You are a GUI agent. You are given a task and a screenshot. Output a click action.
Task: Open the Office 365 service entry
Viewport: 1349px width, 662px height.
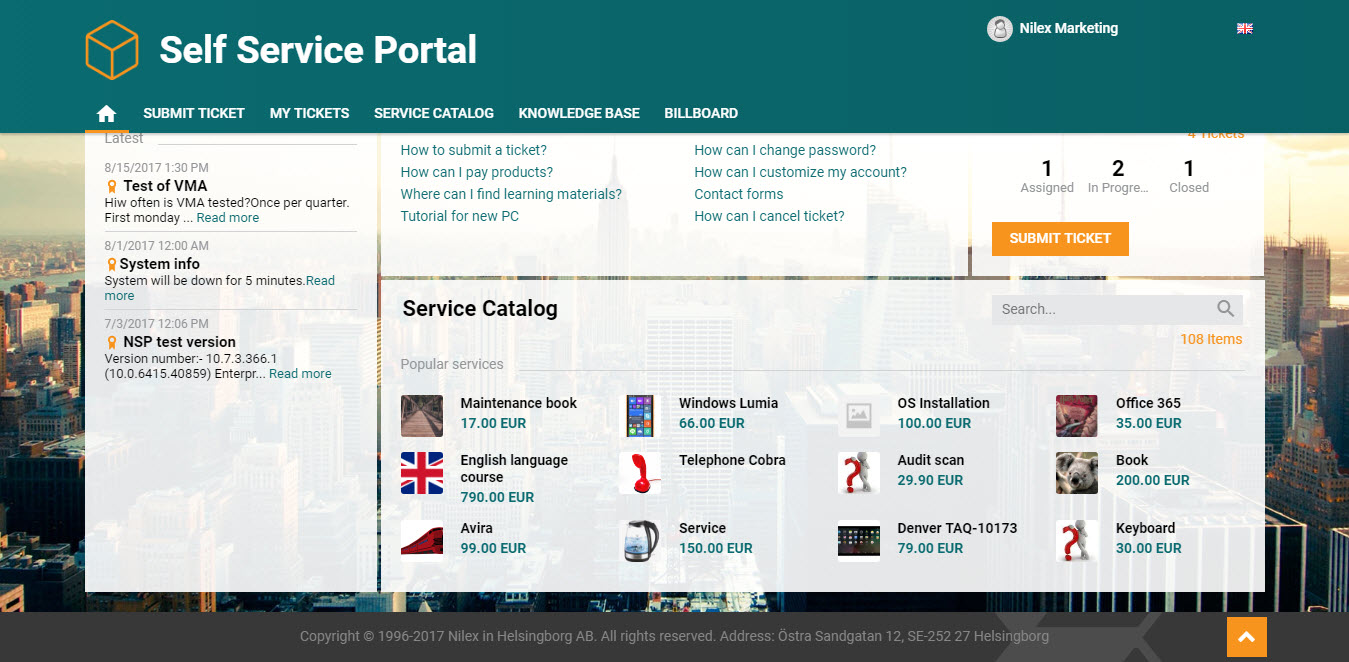click(x=1148, y=403)
